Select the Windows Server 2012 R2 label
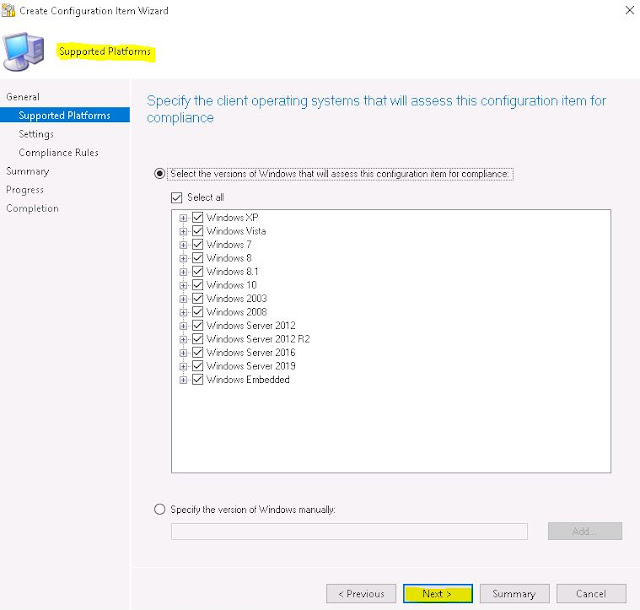640x610 pixels. 258,339
